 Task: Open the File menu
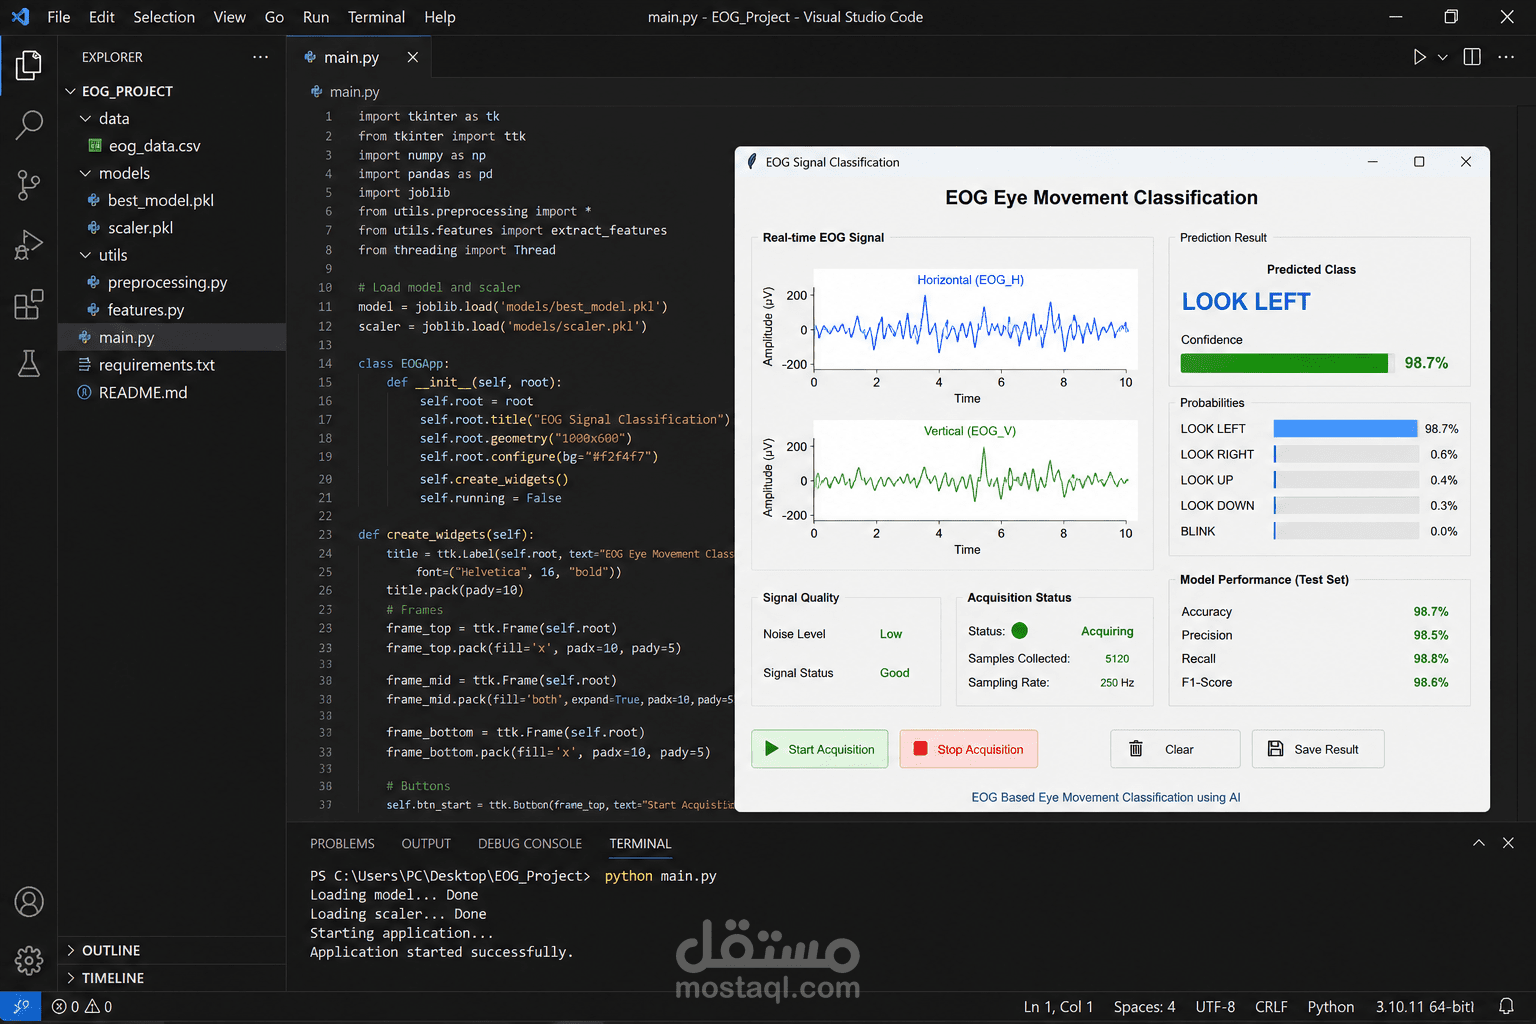click(59, 17)
